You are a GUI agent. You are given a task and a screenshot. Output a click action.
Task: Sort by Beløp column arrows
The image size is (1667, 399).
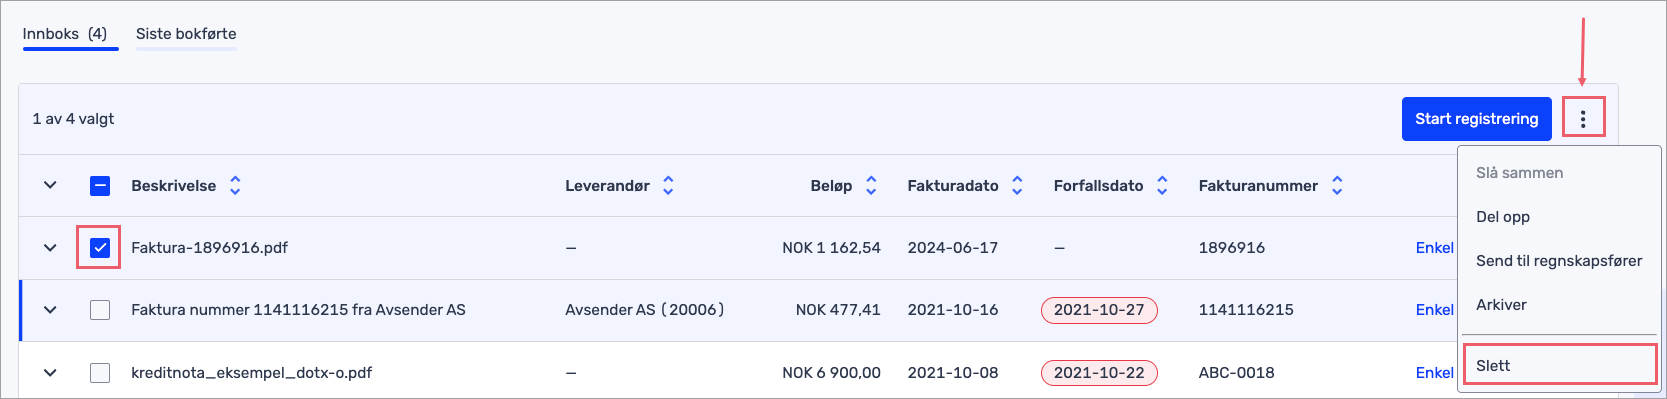pos(871,185)
